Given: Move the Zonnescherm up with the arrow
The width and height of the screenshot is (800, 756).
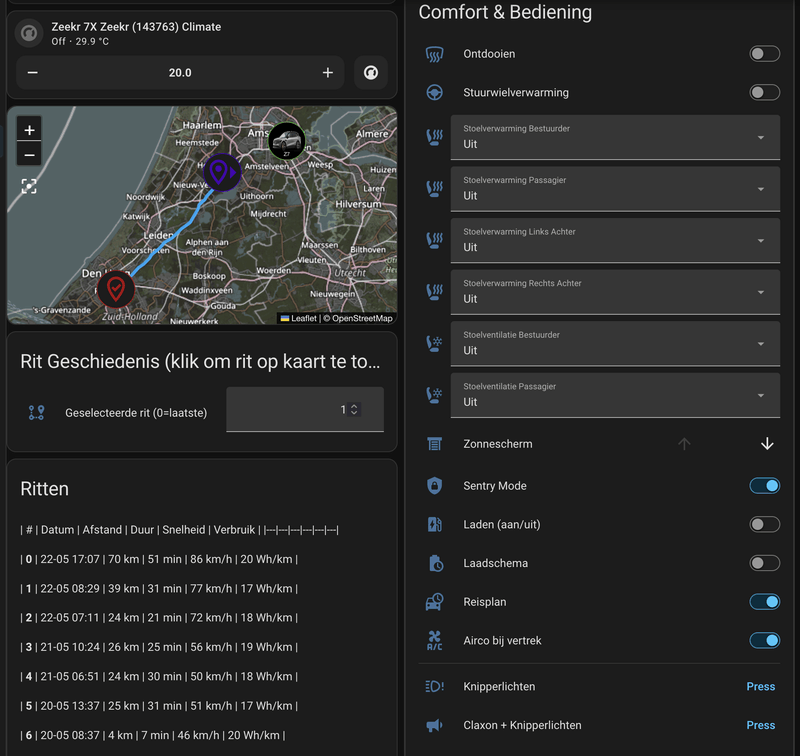Looking at the screenshot, I should 684,444.
